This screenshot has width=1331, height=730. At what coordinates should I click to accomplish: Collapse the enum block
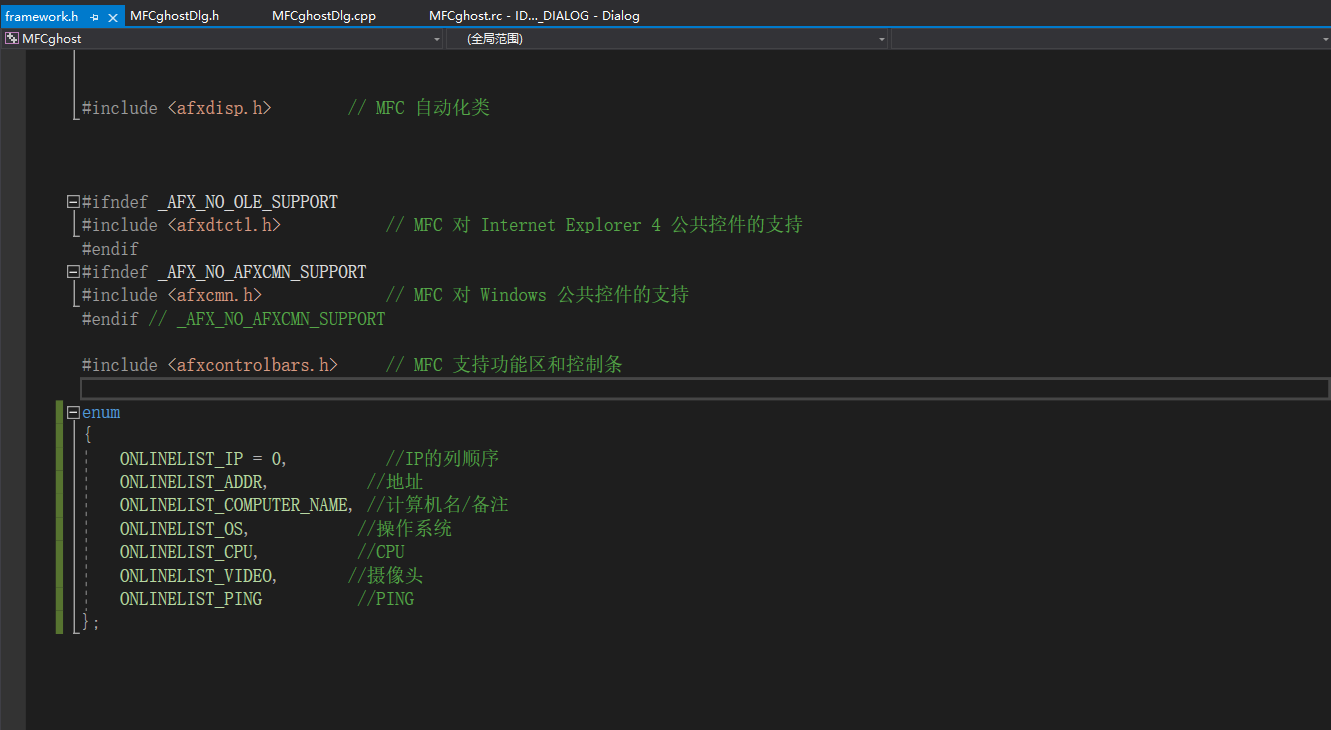73,413
